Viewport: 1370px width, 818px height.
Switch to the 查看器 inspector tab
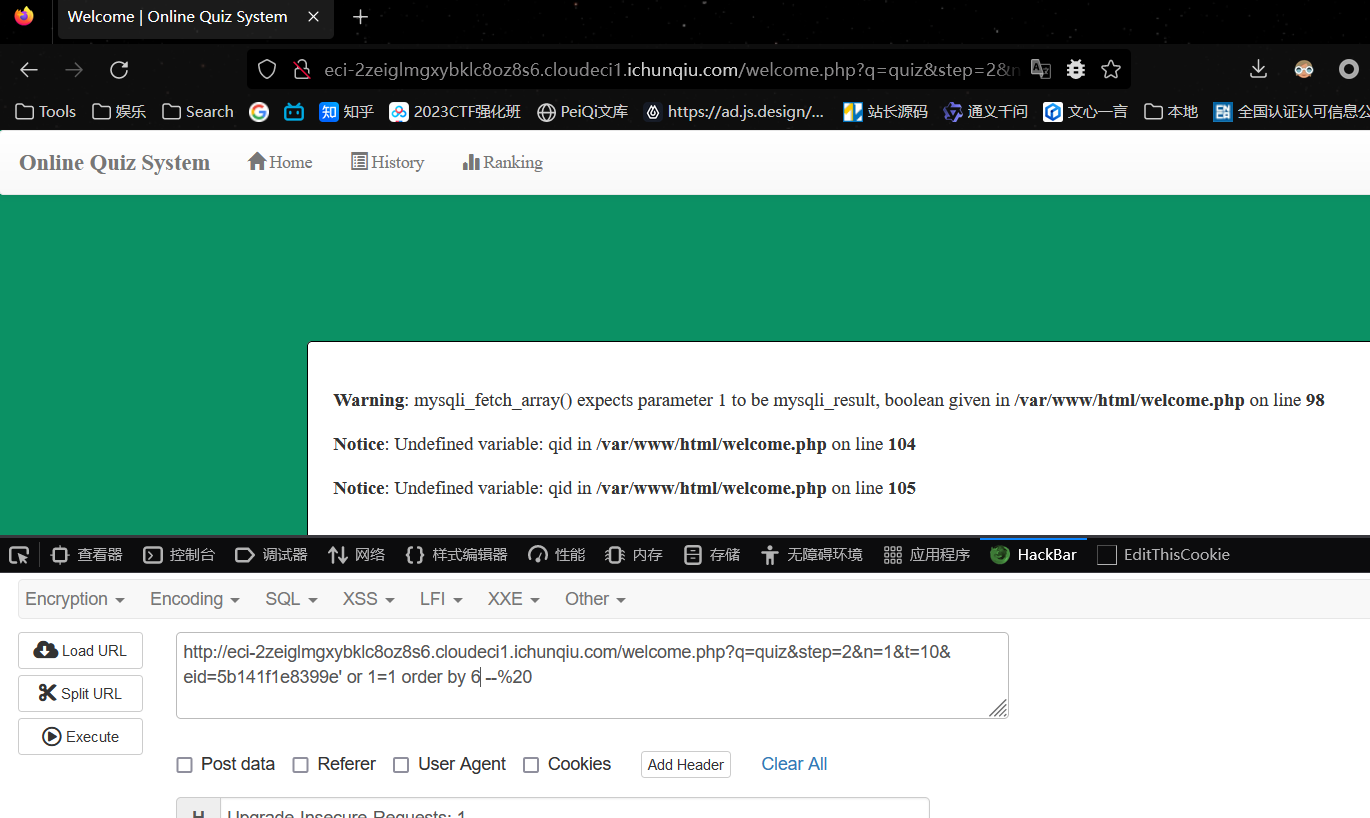coord(87,555)
